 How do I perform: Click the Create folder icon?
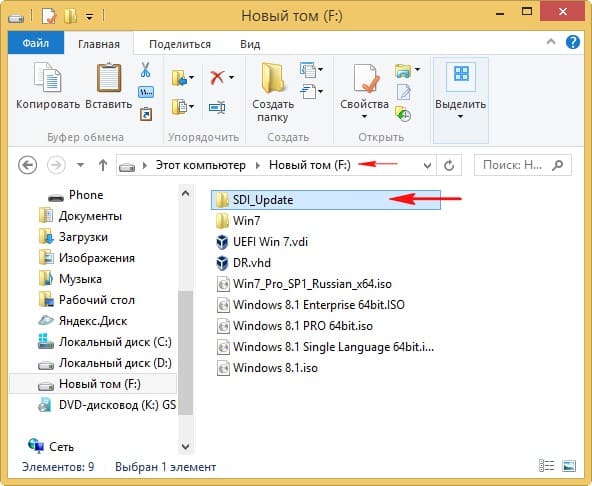coord(273,78)
